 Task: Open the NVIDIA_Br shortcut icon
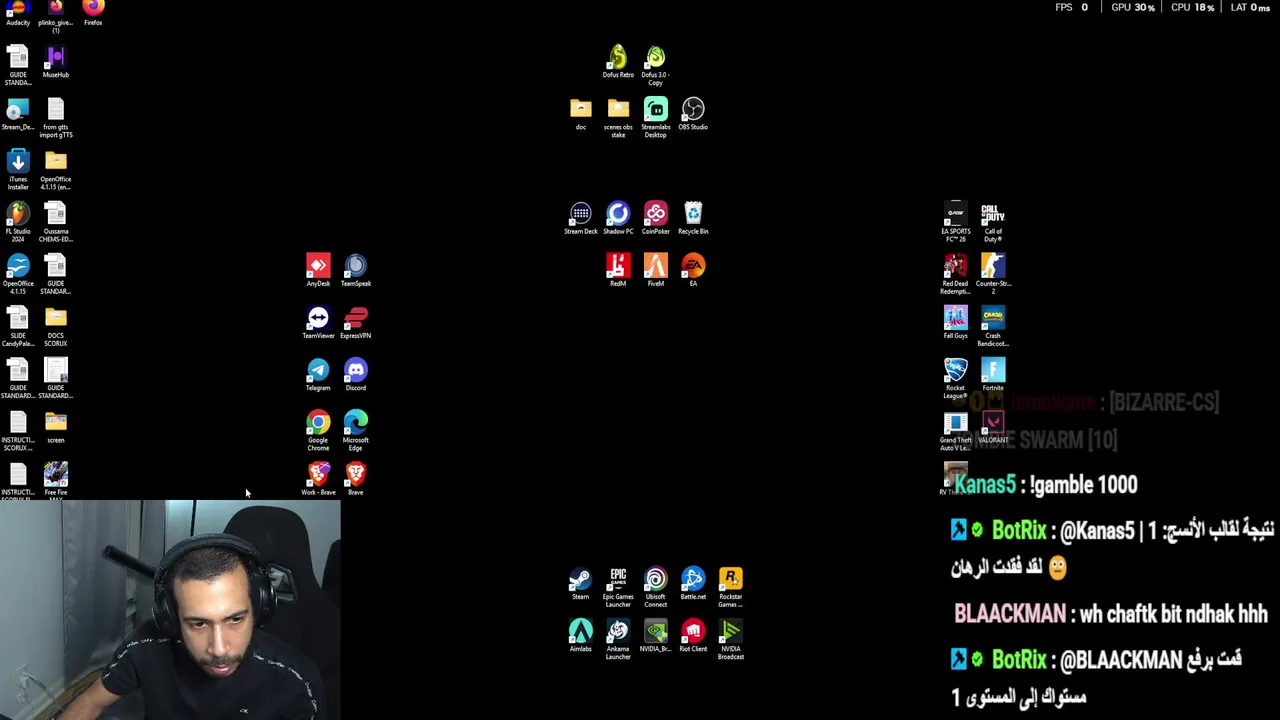tap(655, 635)
